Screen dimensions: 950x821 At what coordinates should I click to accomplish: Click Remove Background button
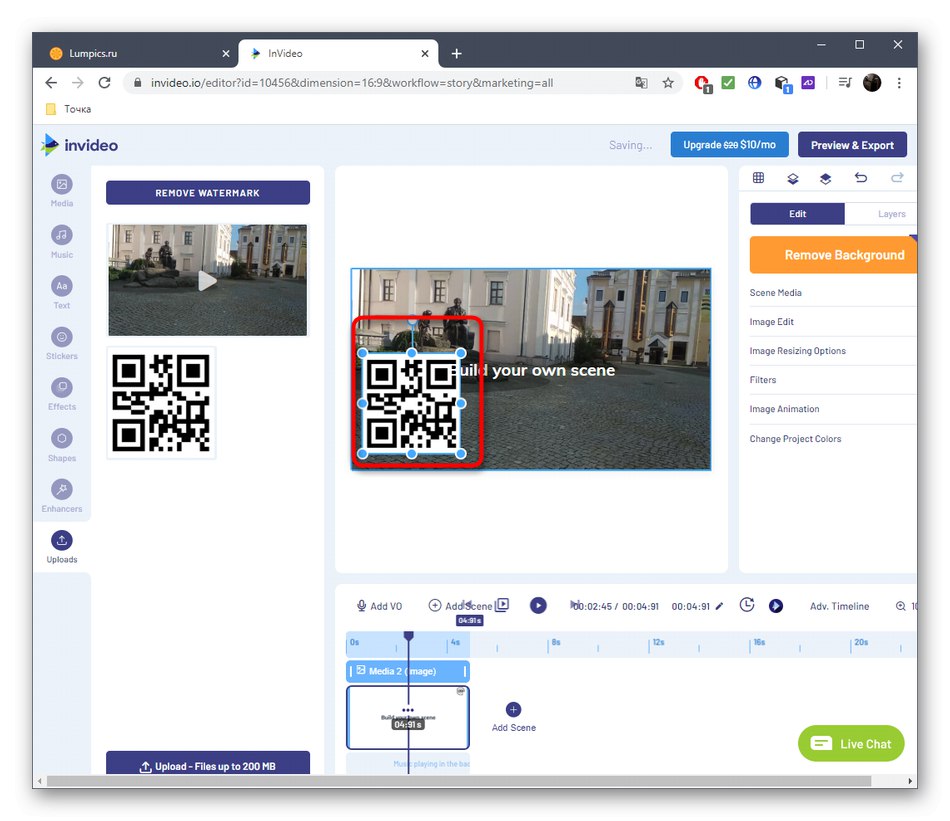833,255
